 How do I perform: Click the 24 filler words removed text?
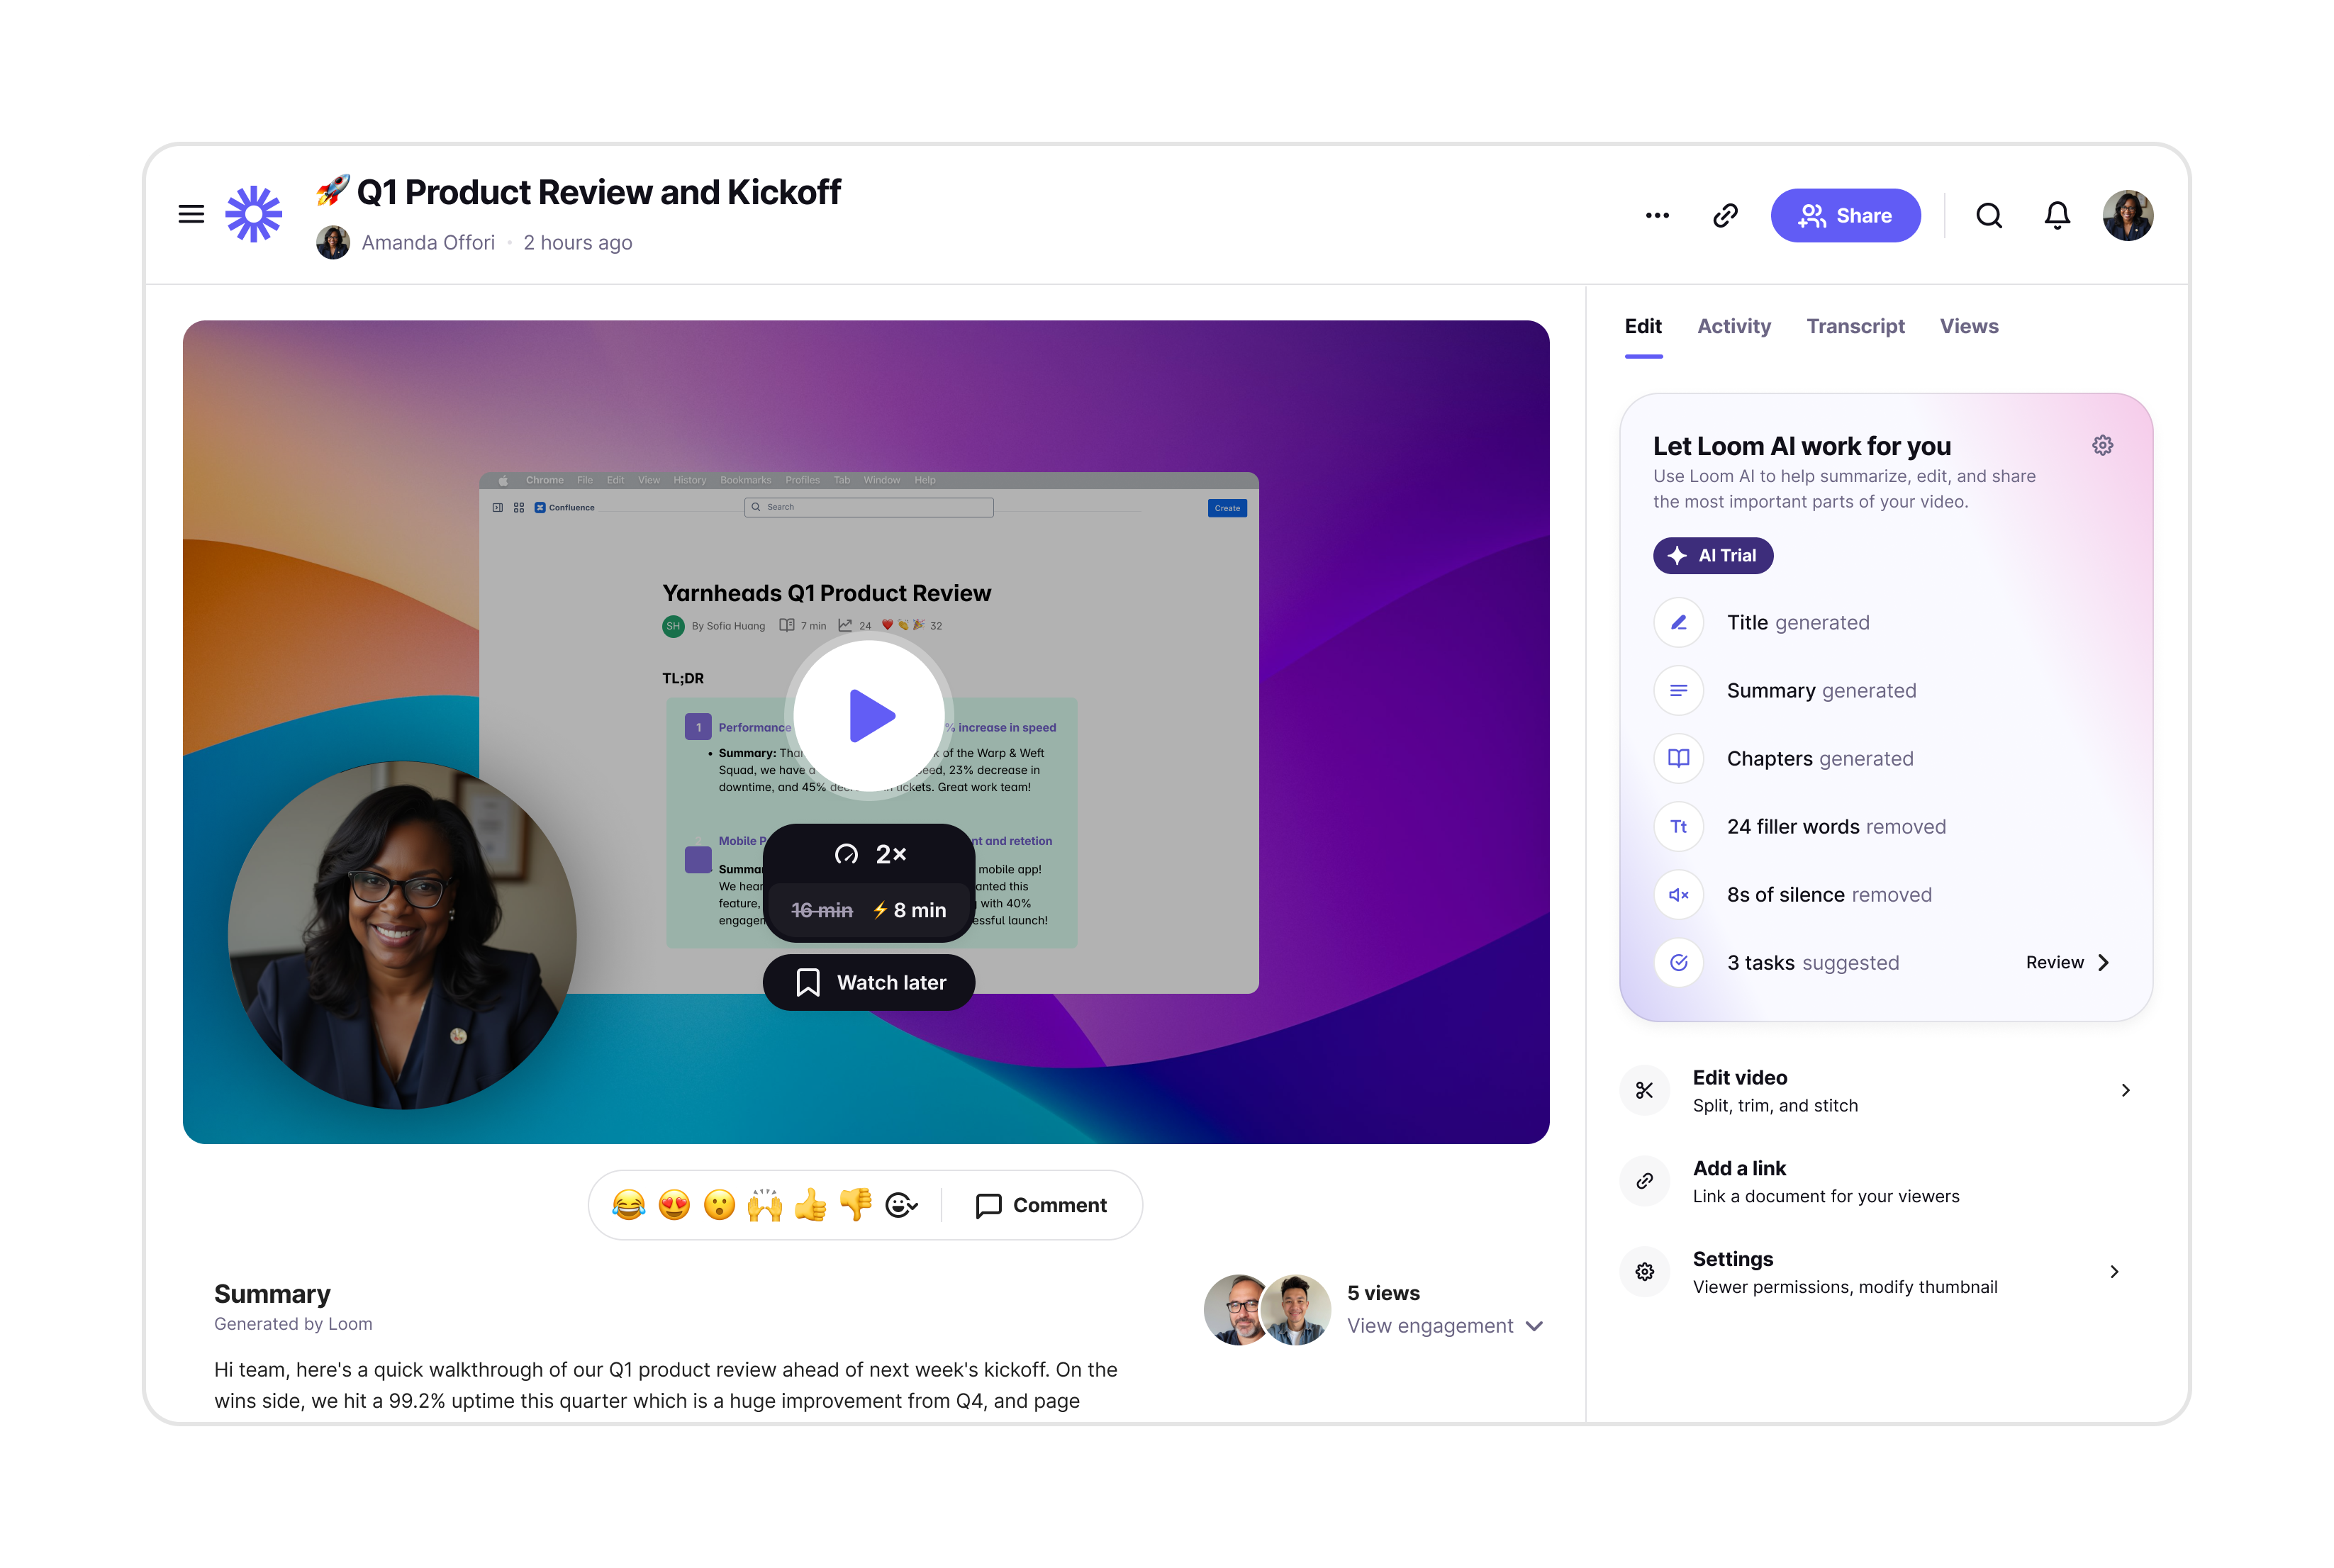click(1836, 827)
